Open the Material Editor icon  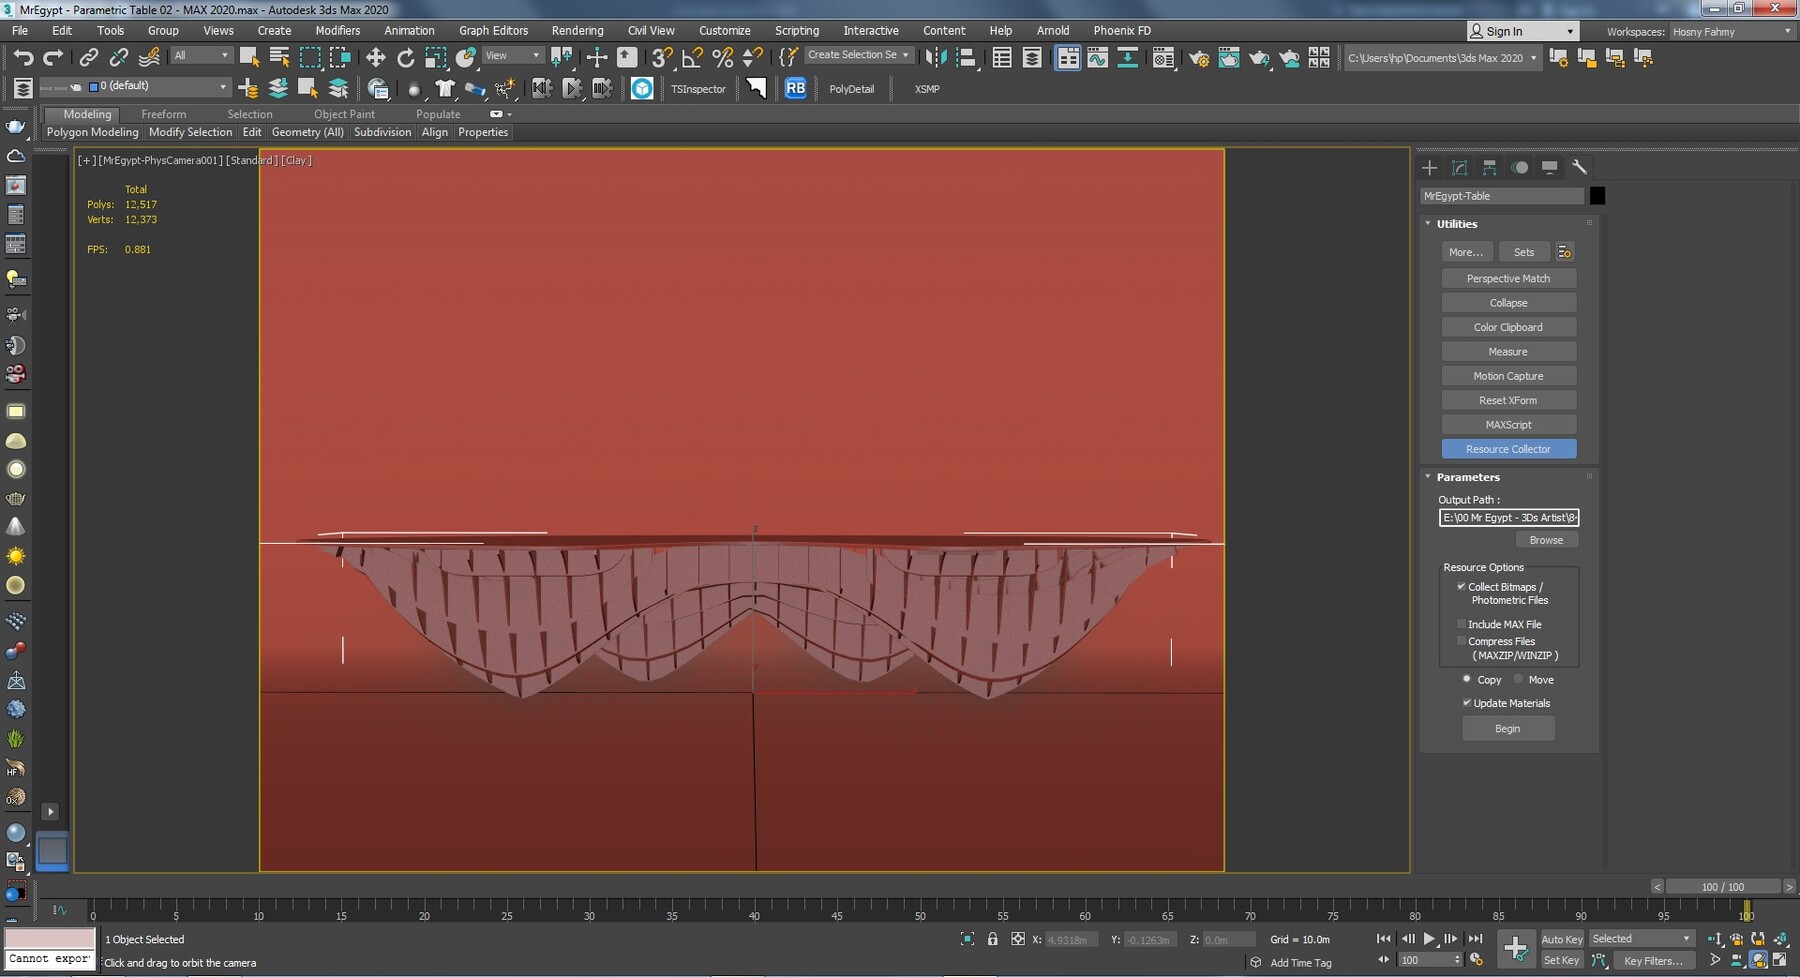pyautogui.click(x=1164, y=57)
